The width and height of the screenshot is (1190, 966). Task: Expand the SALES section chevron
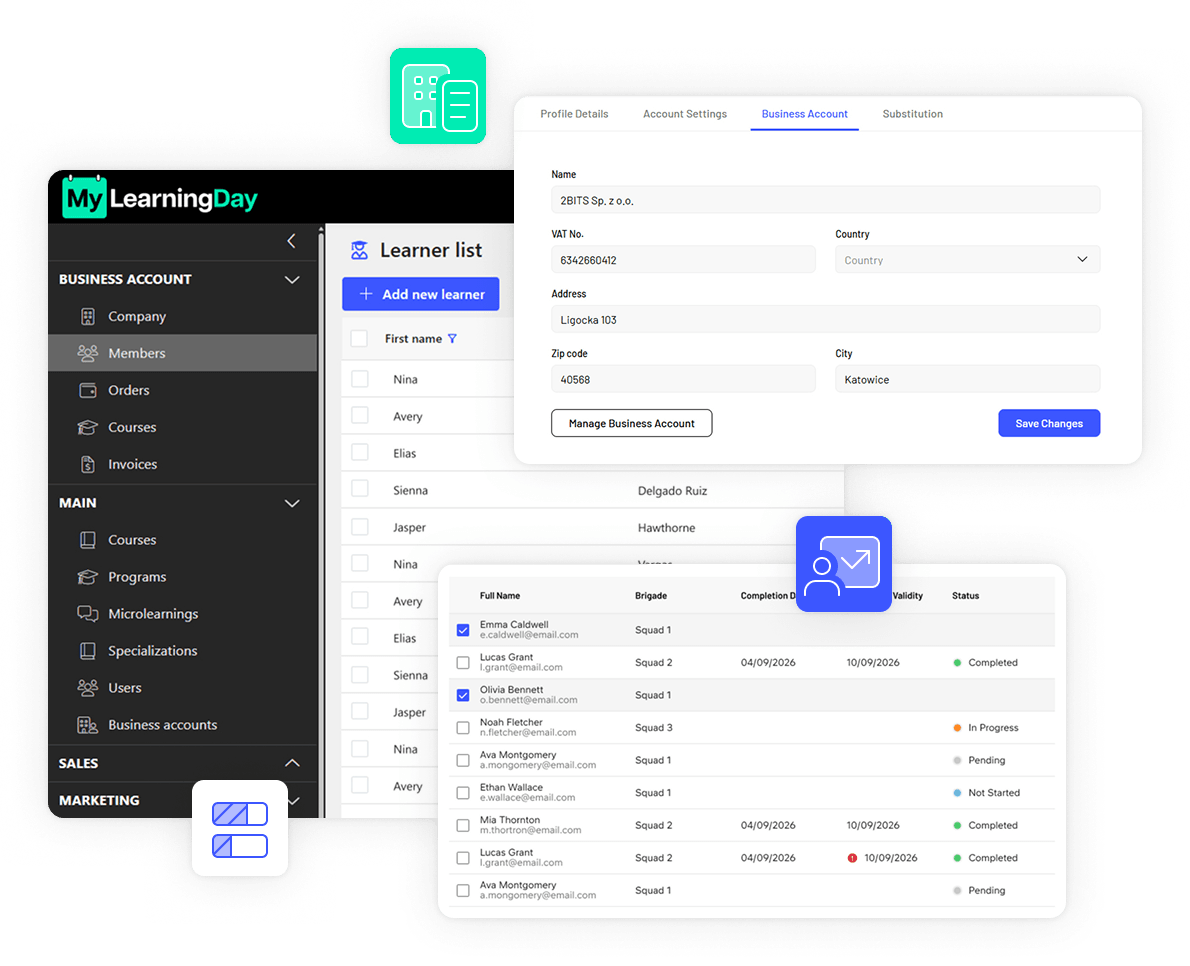tap(291, 763)
